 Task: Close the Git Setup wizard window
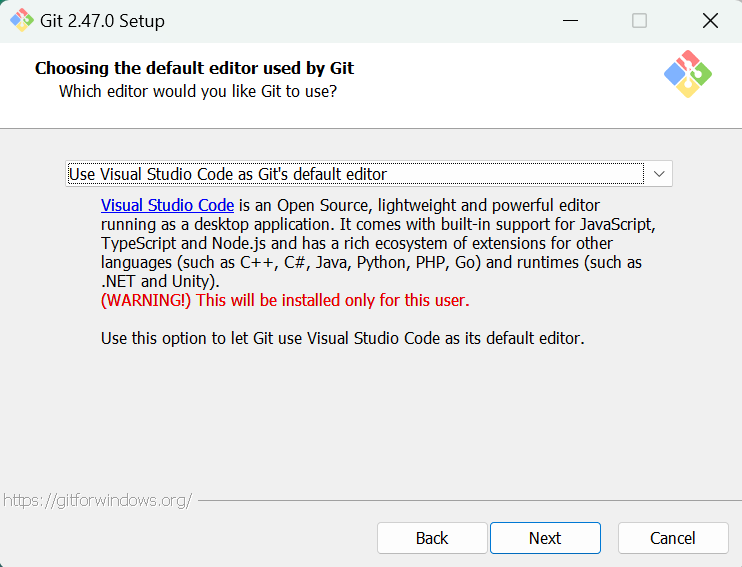710,20
